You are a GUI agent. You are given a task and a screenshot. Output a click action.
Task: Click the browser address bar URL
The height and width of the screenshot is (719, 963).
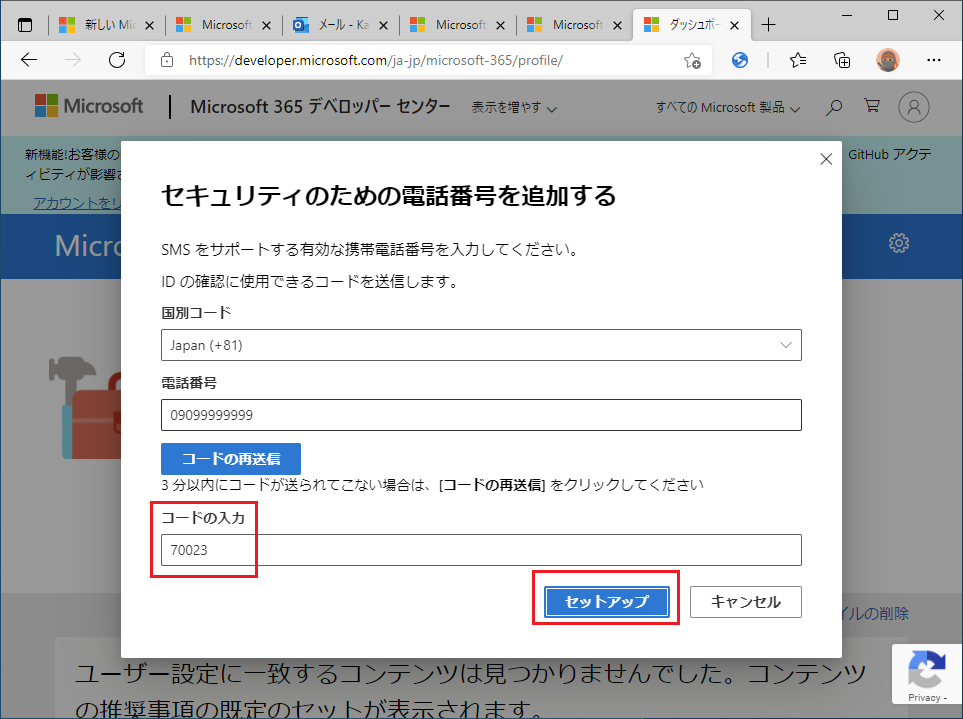pos(375,60)
